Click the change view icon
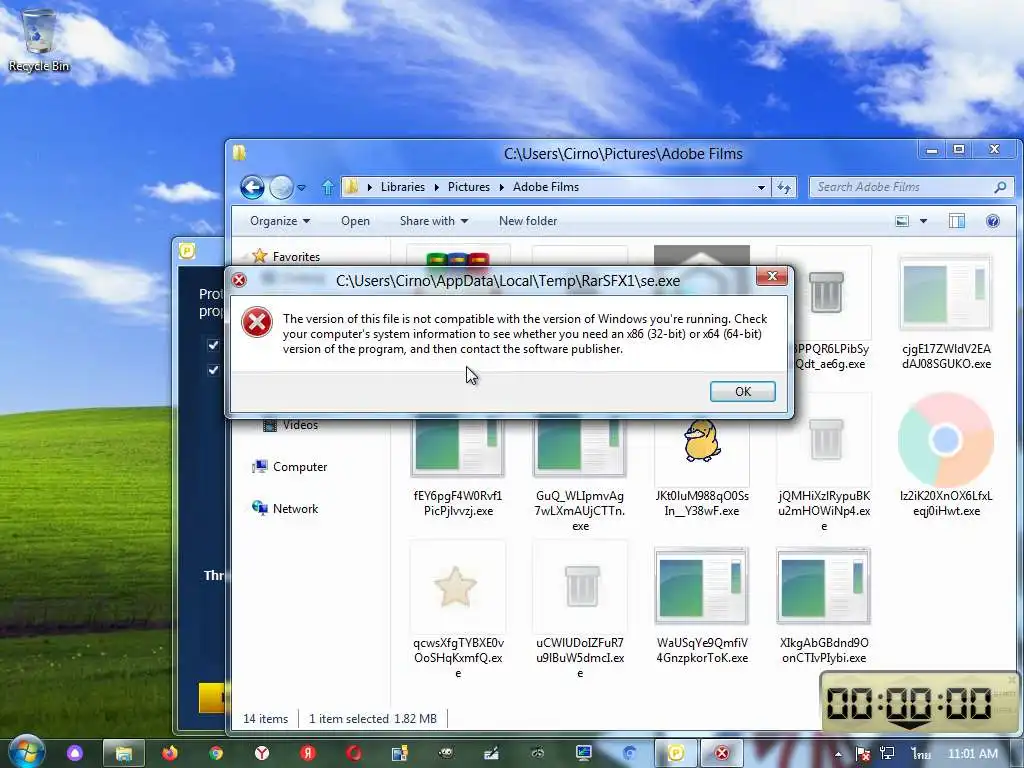Image resolution: width=1024 pixels, height=768 pixels. click(902, 221)
